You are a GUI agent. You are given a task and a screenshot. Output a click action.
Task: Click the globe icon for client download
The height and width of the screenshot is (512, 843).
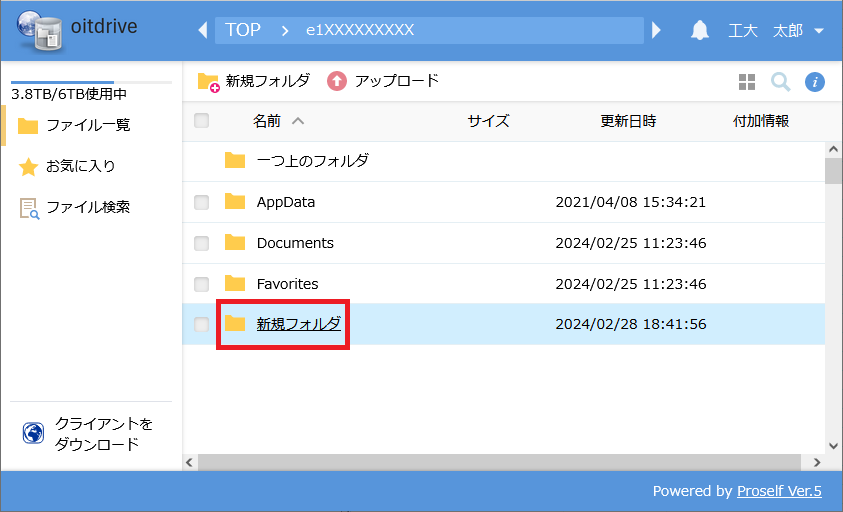tap(33, 434)
